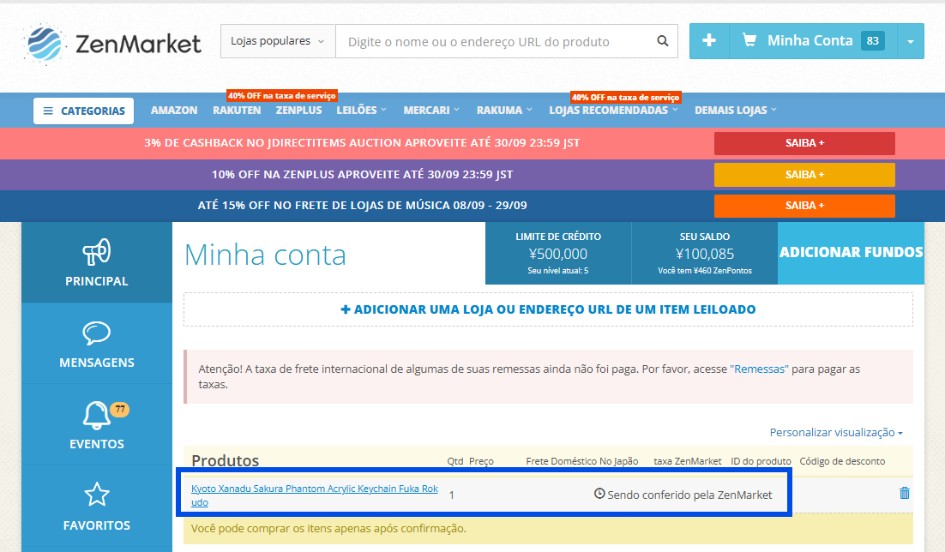Screen dimensions: 945x552
Task: Click SAIBA + on the cashback banner
Action: coord(804,143)
